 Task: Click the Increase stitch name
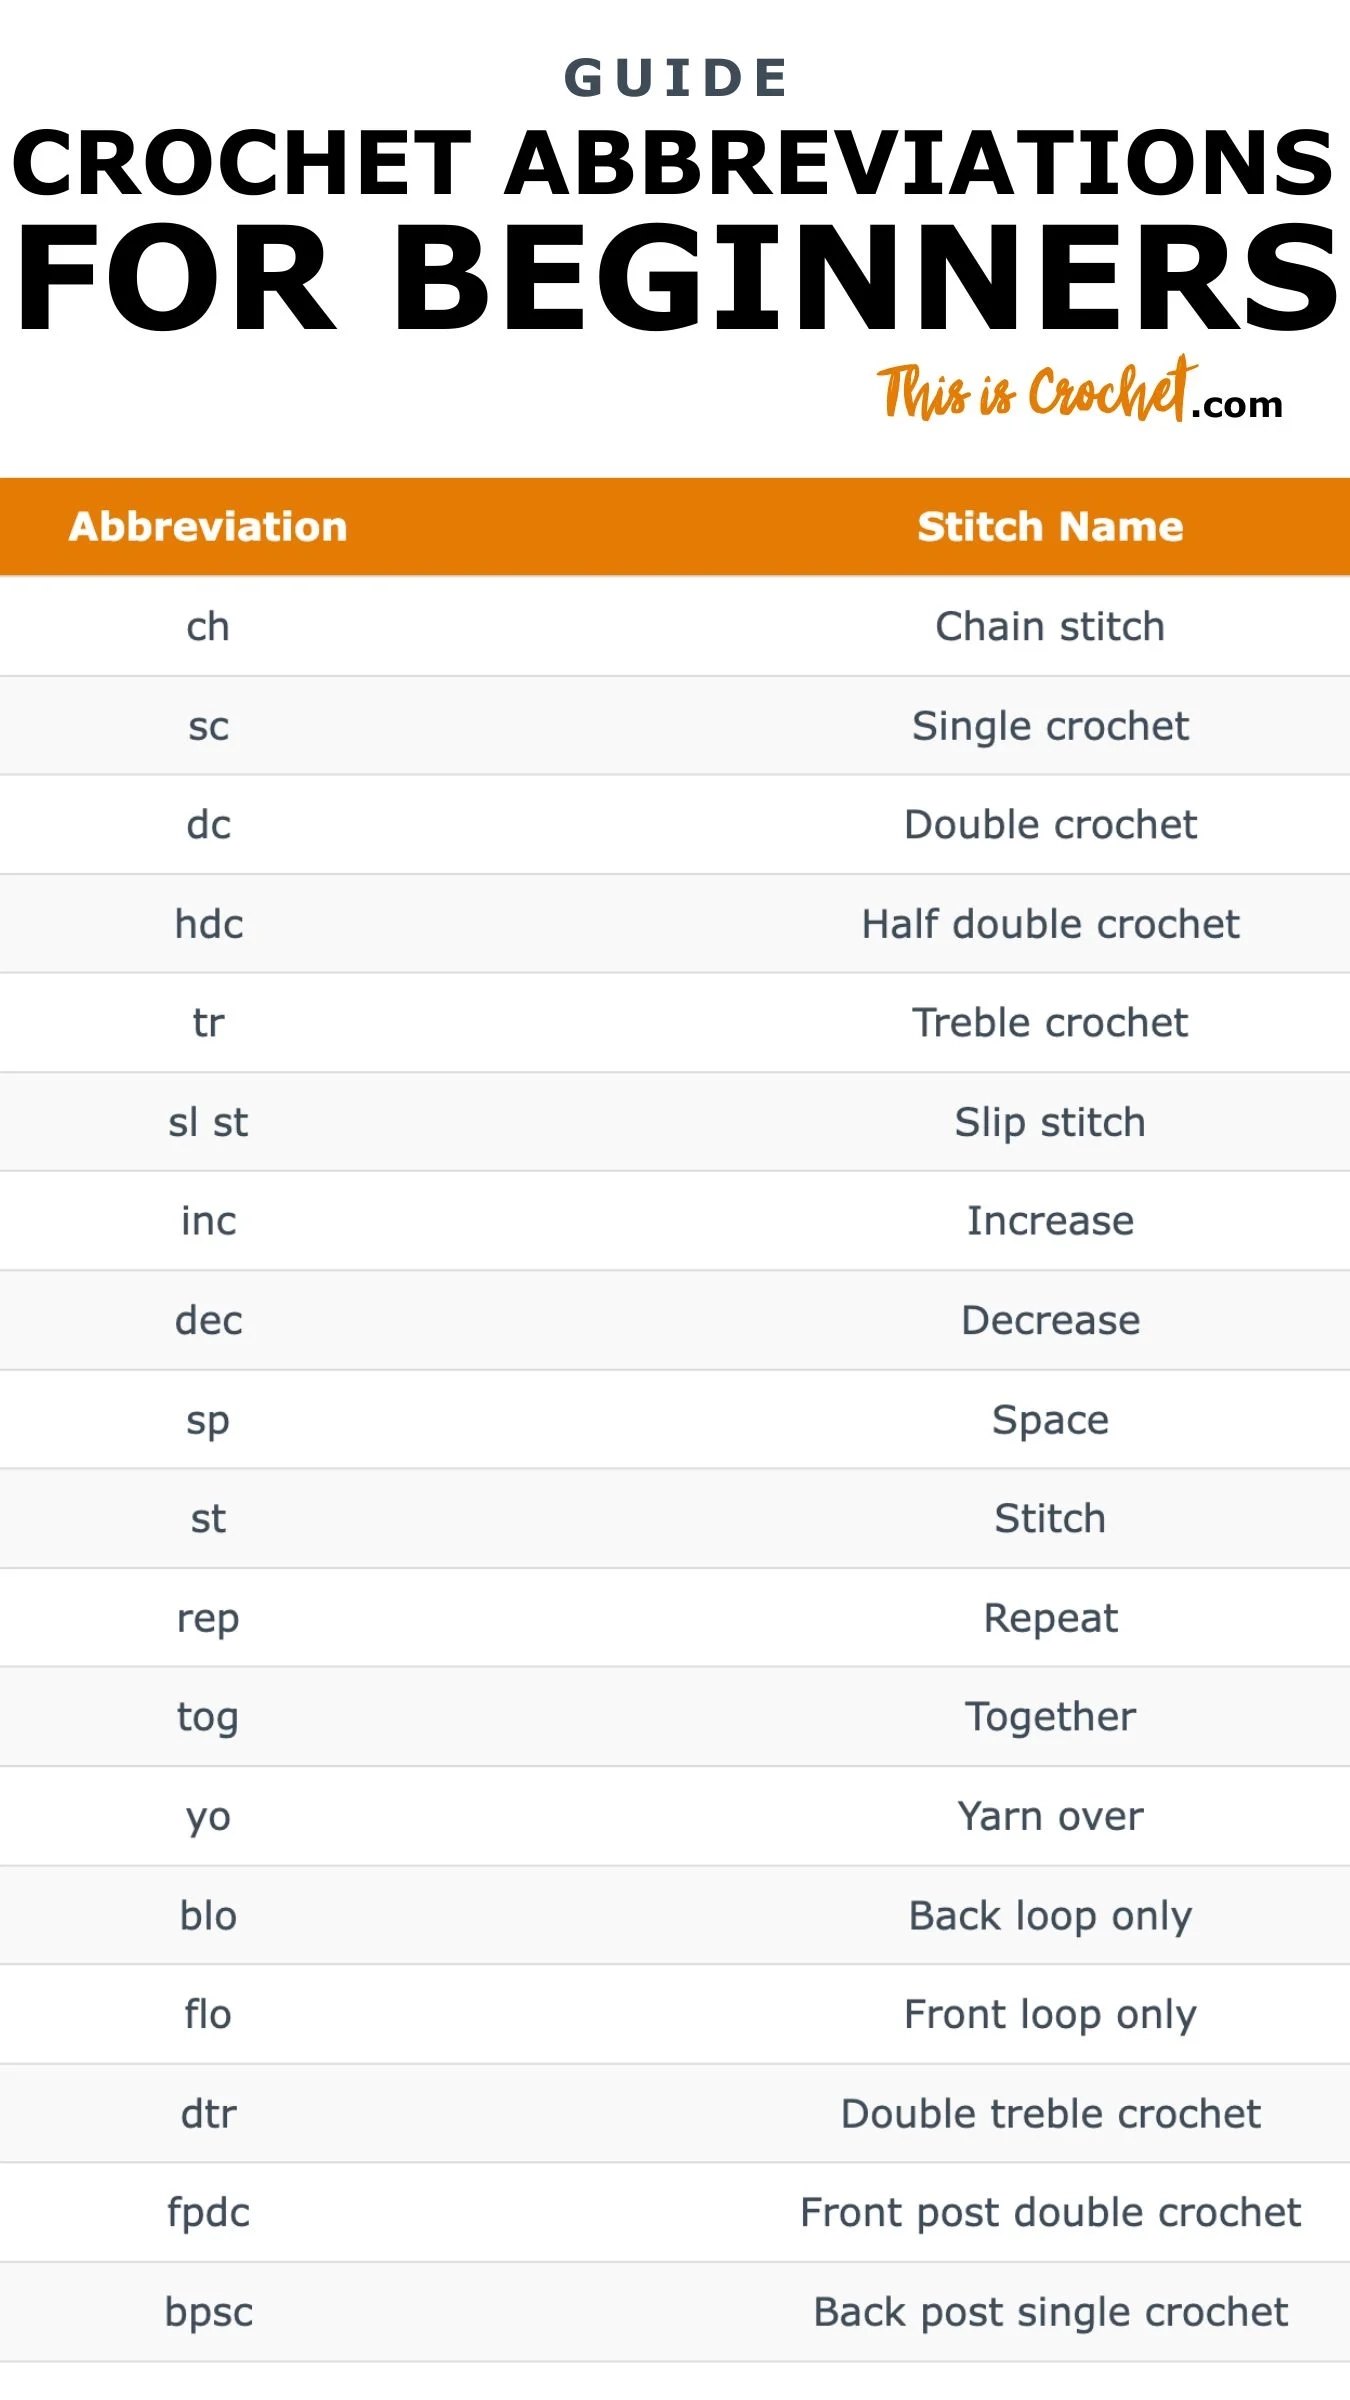tap(1050, 1221)
